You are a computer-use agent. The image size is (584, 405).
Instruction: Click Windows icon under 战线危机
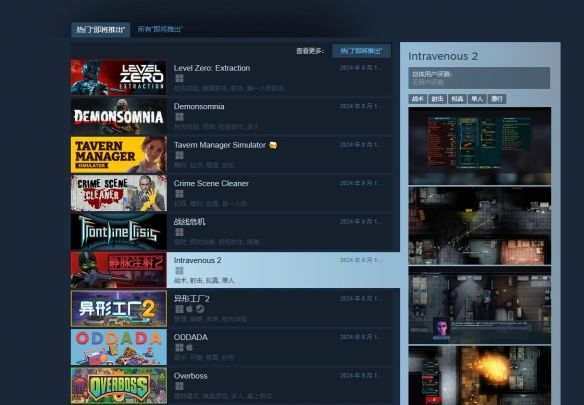pos(179,232)
